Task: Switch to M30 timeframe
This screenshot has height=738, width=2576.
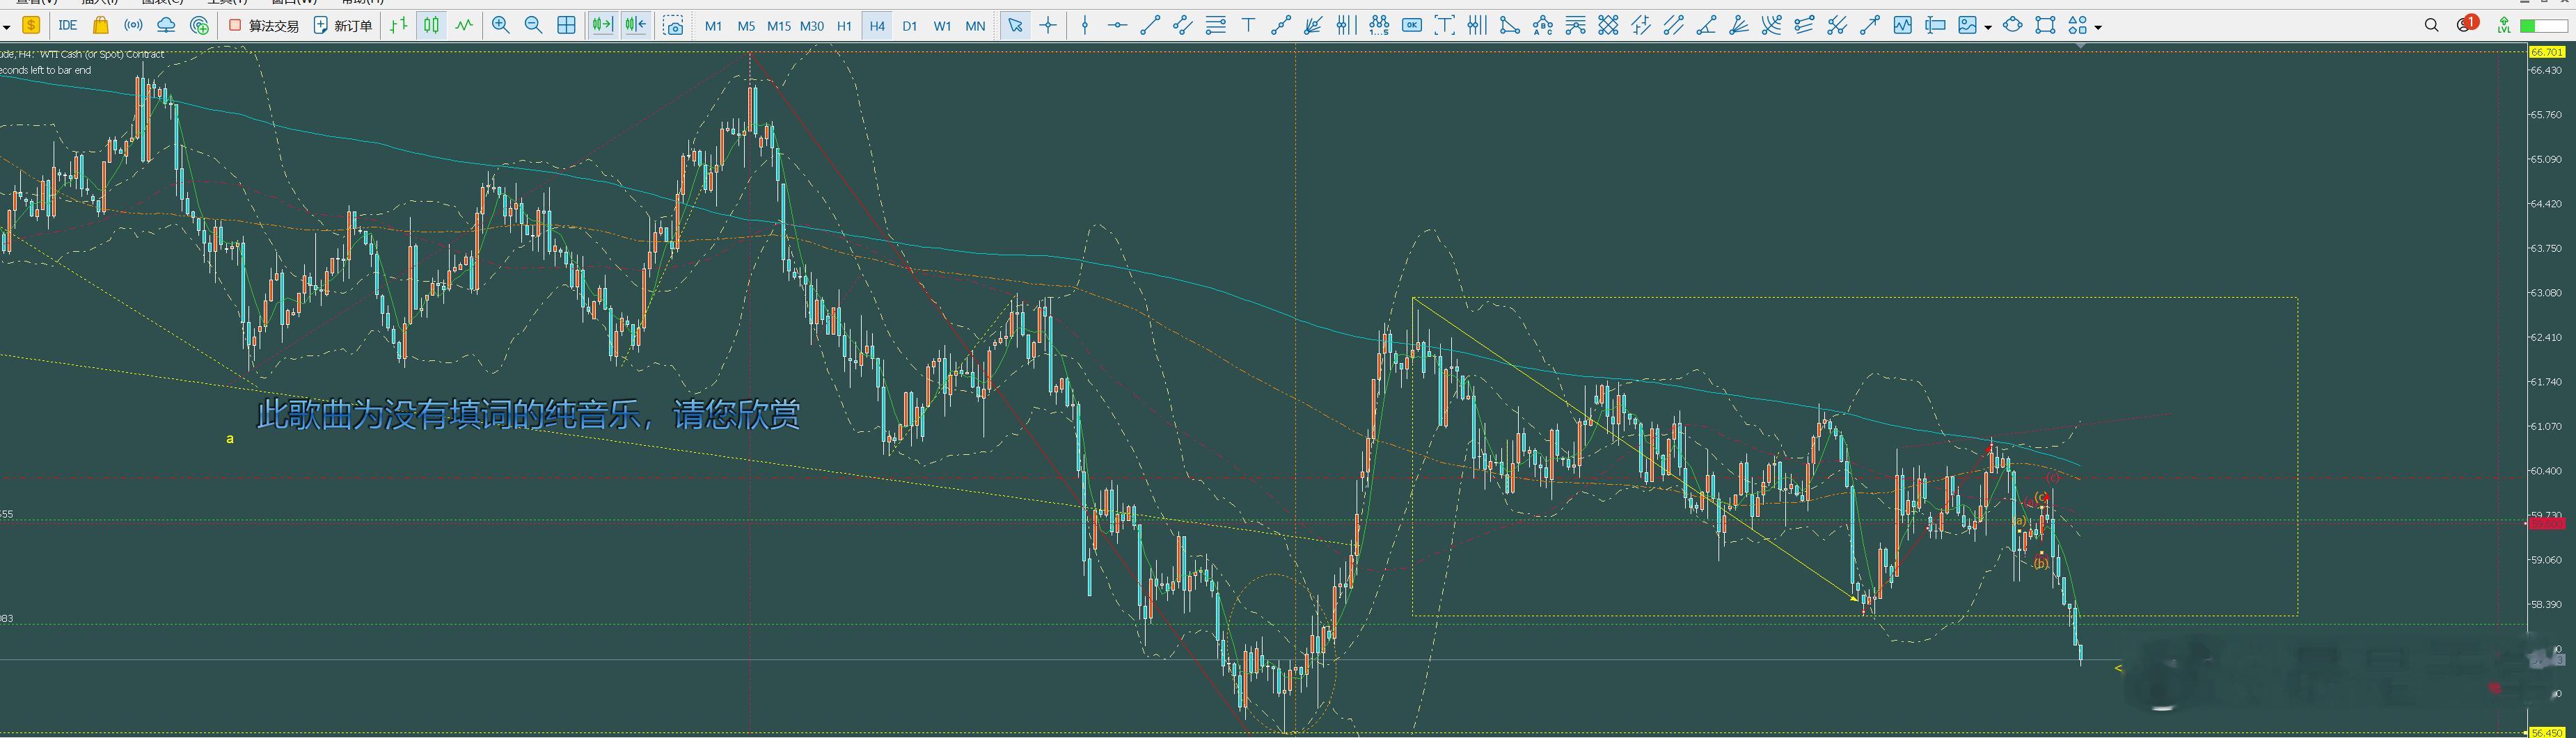Action: [x=812, y=26]
